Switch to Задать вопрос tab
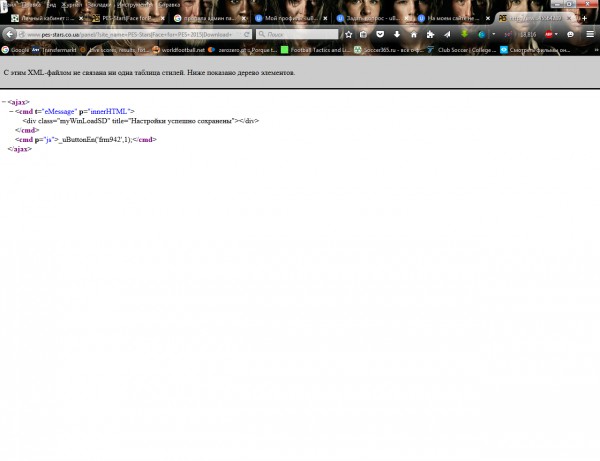 372,18
